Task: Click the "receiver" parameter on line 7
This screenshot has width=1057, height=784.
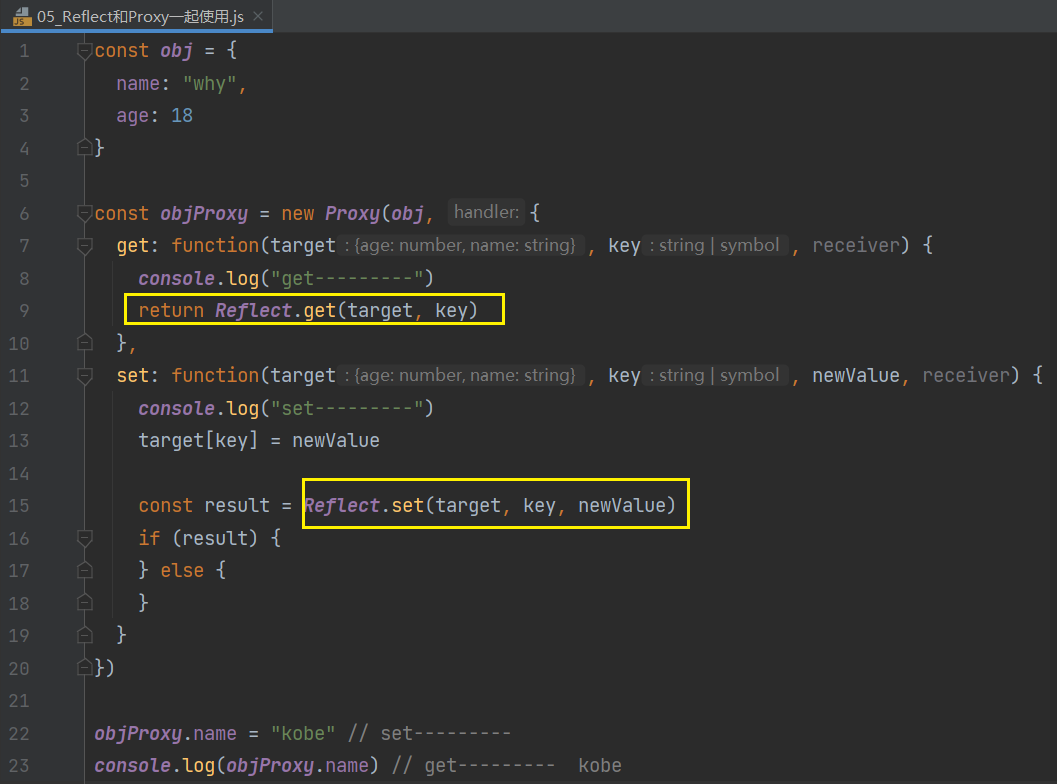Action: tap(856, 245)
